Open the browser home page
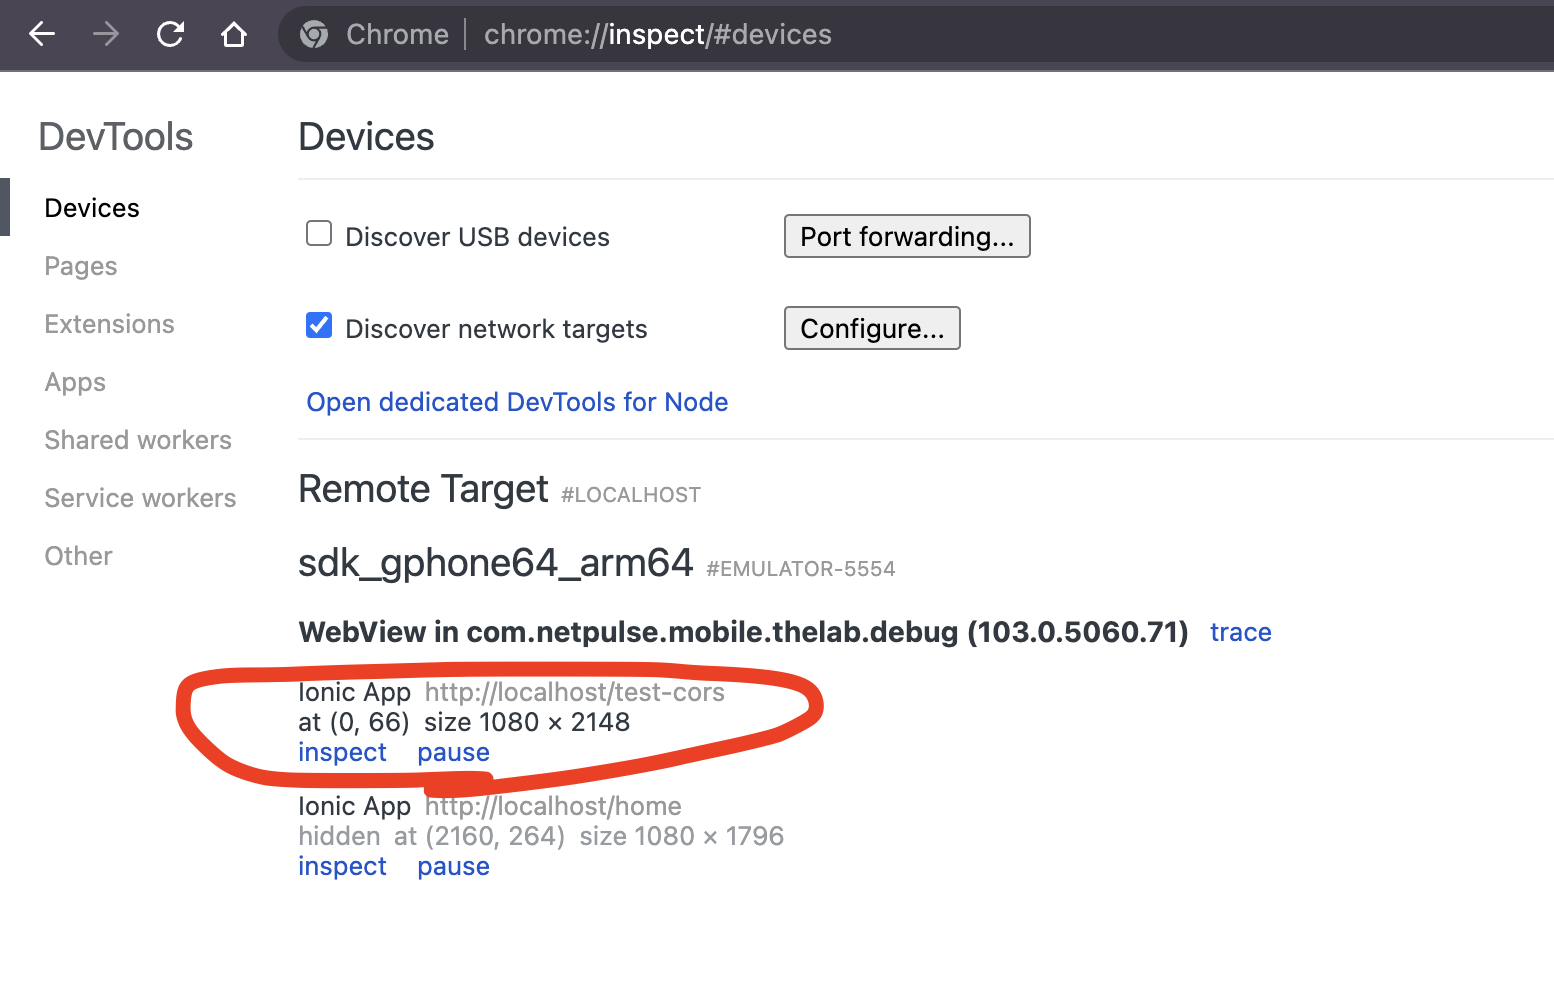Viewport: 1554px width, 994px height. click(233, 34)
